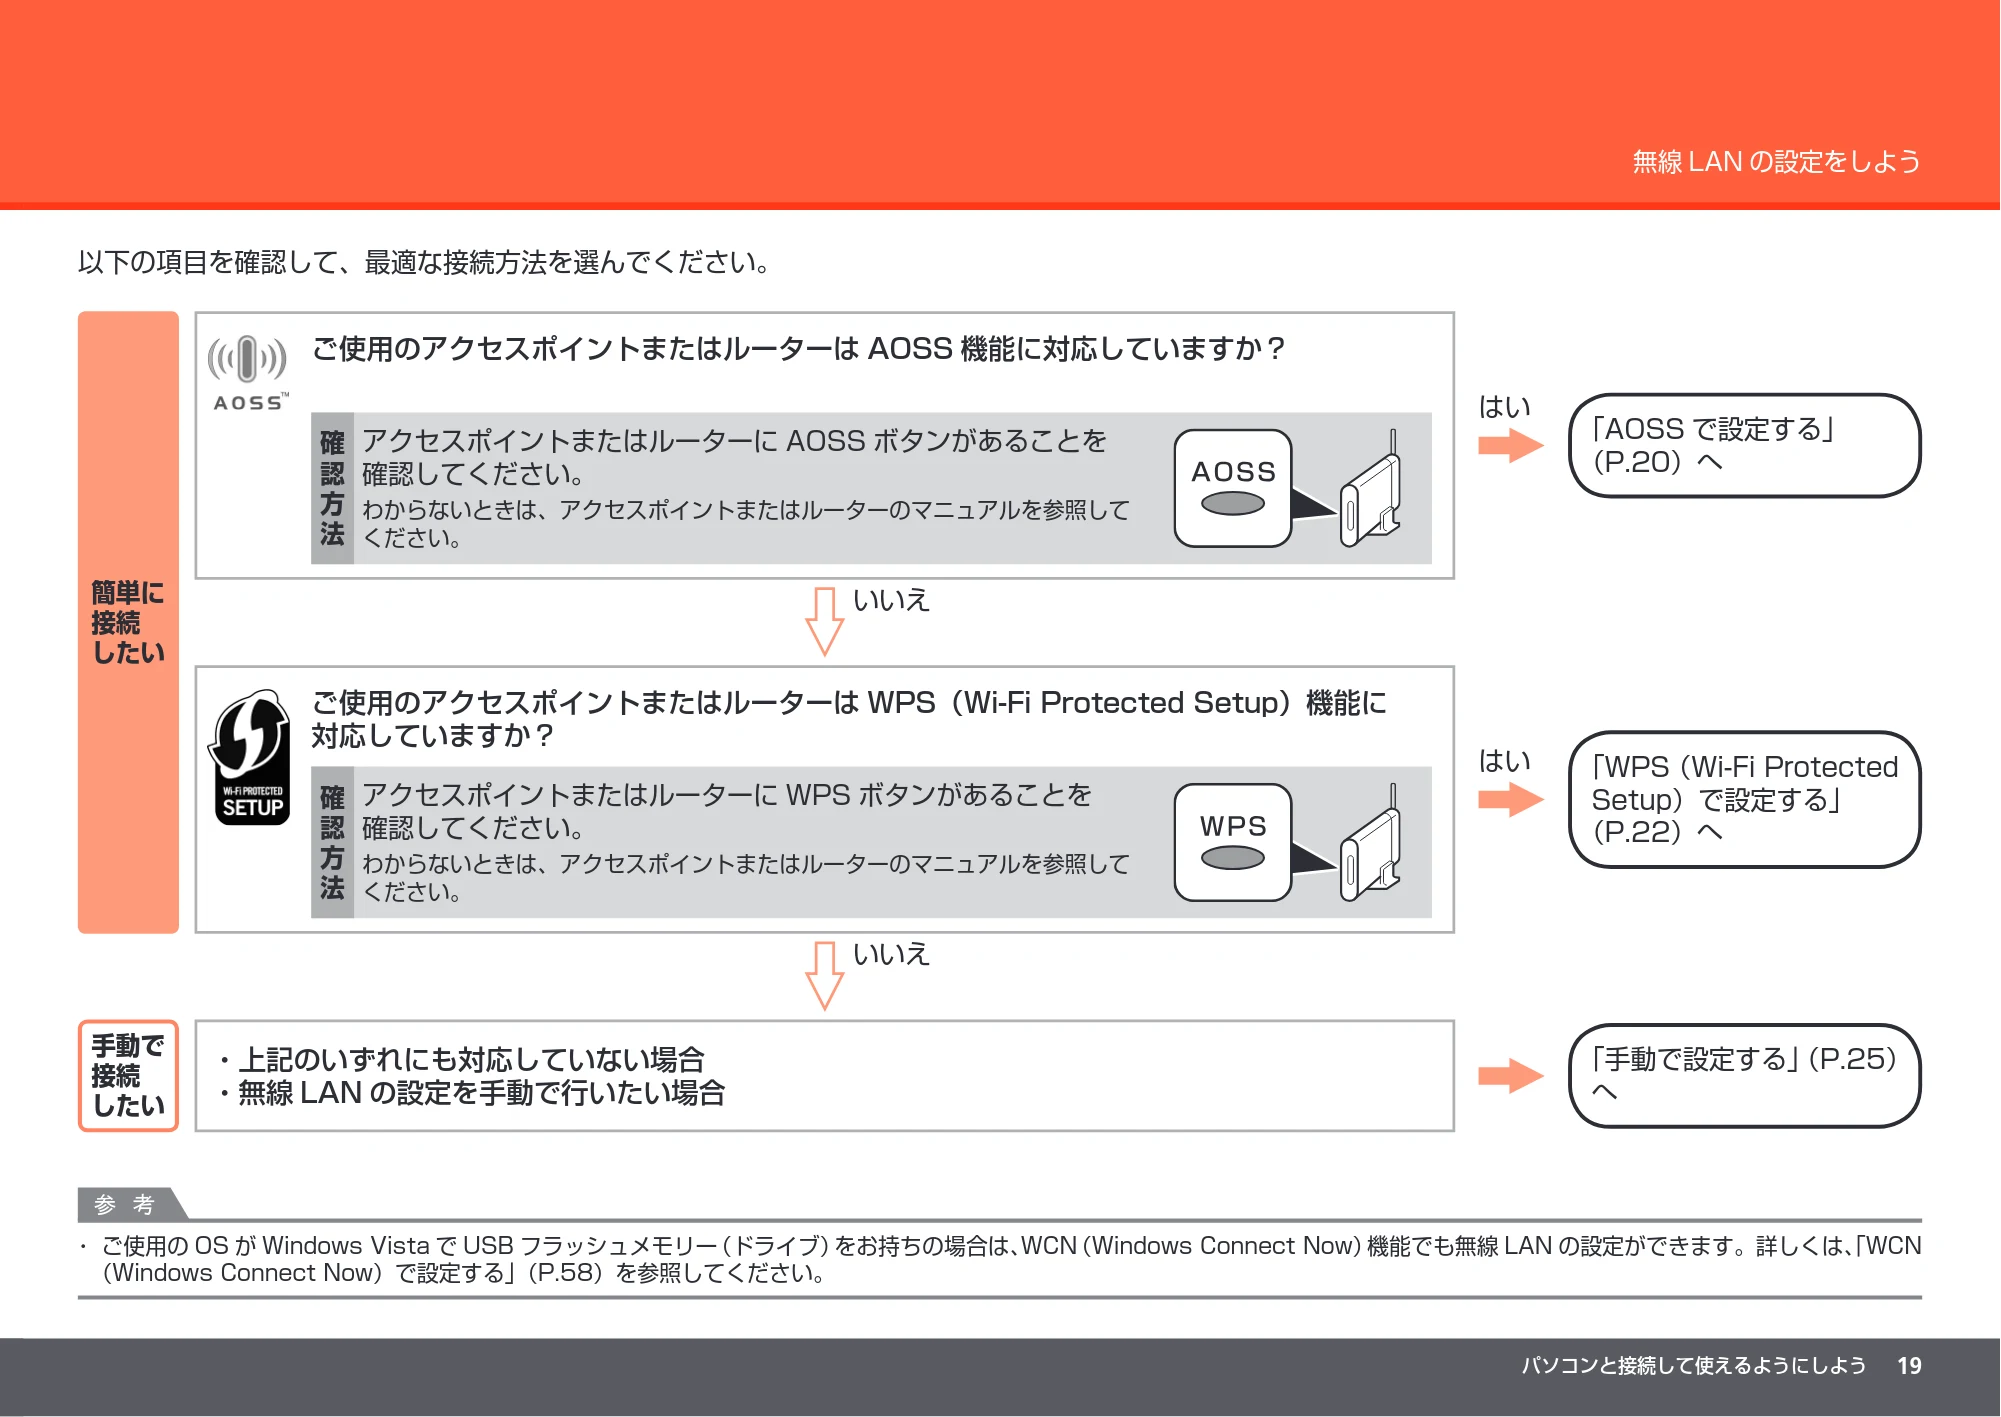Click the はい arrow next to WPS question
Screen dimensions: 2001x1417
tap(1511, 799)
